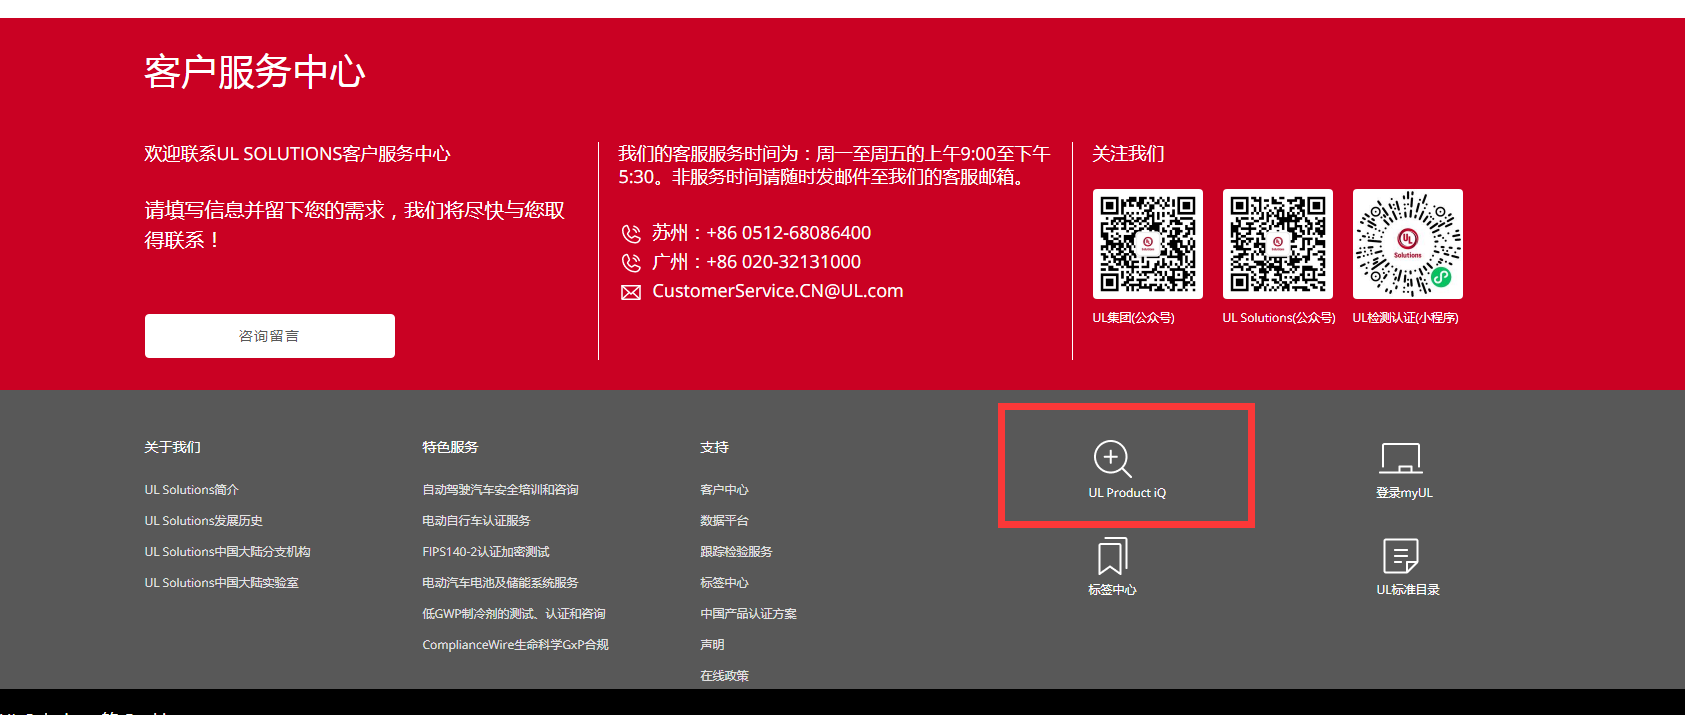Click the UL Product iQ magnifier icon
This screenshot has width=1685, height=715.
[x=1112, y=459]
